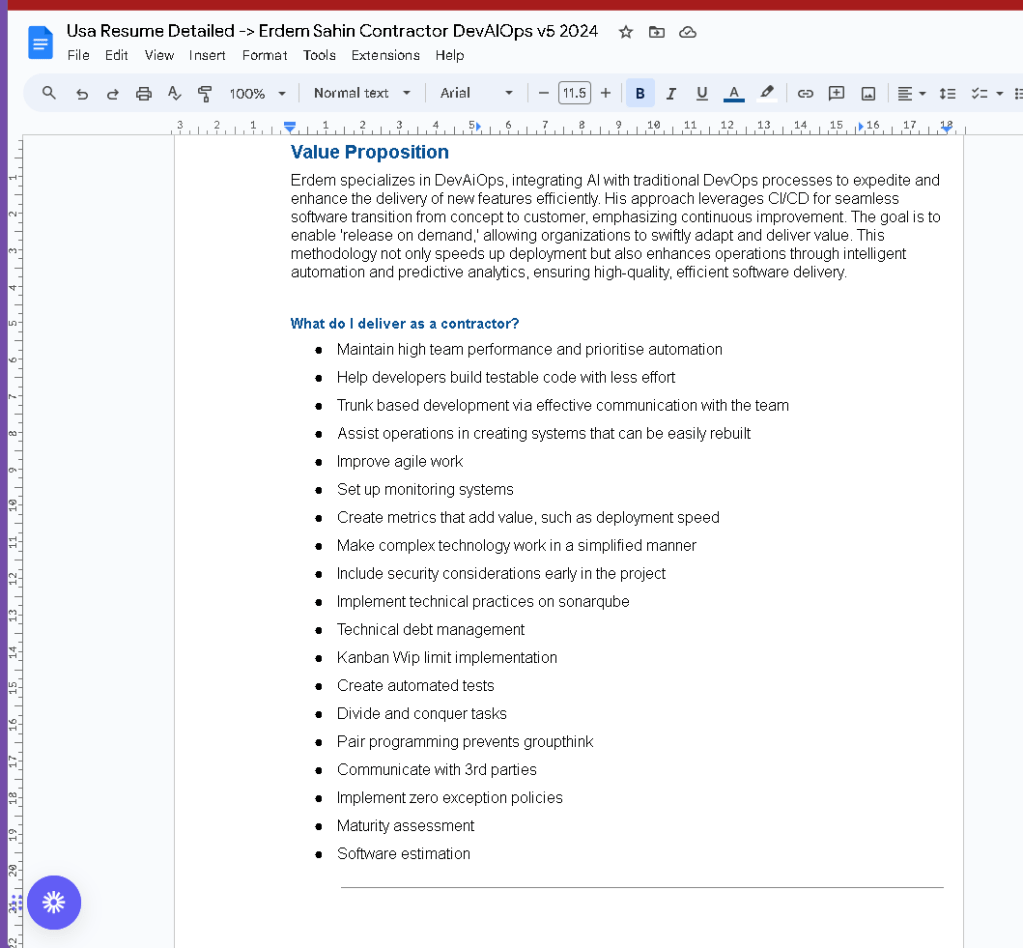Open the search menus magnifier
Screen dimensions: 1023x948
coord(49,93)
